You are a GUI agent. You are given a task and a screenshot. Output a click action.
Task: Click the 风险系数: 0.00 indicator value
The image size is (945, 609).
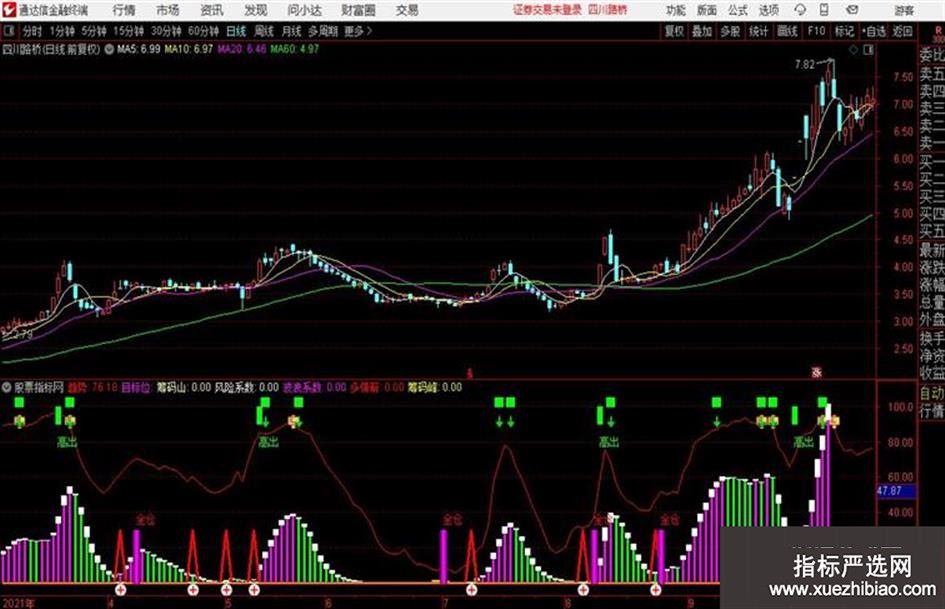click(247, 387)
